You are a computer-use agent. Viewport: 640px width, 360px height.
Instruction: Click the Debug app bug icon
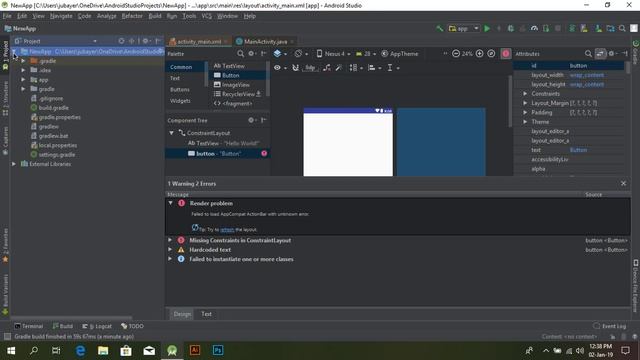511,29
